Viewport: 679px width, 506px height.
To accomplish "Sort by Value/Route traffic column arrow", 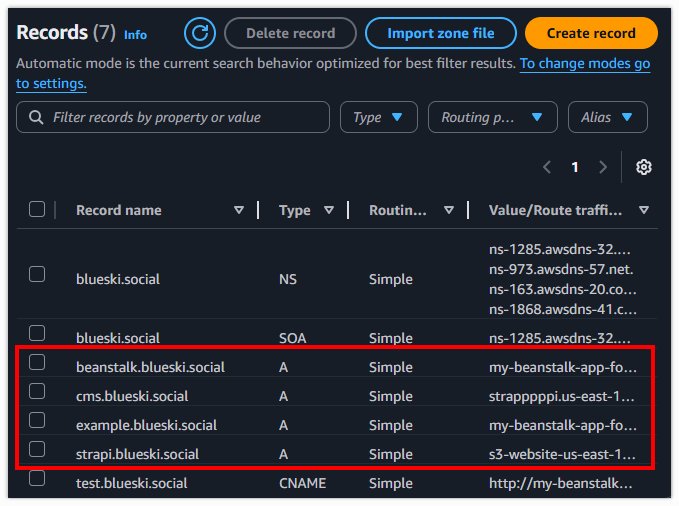I will (x=643, y=210).
